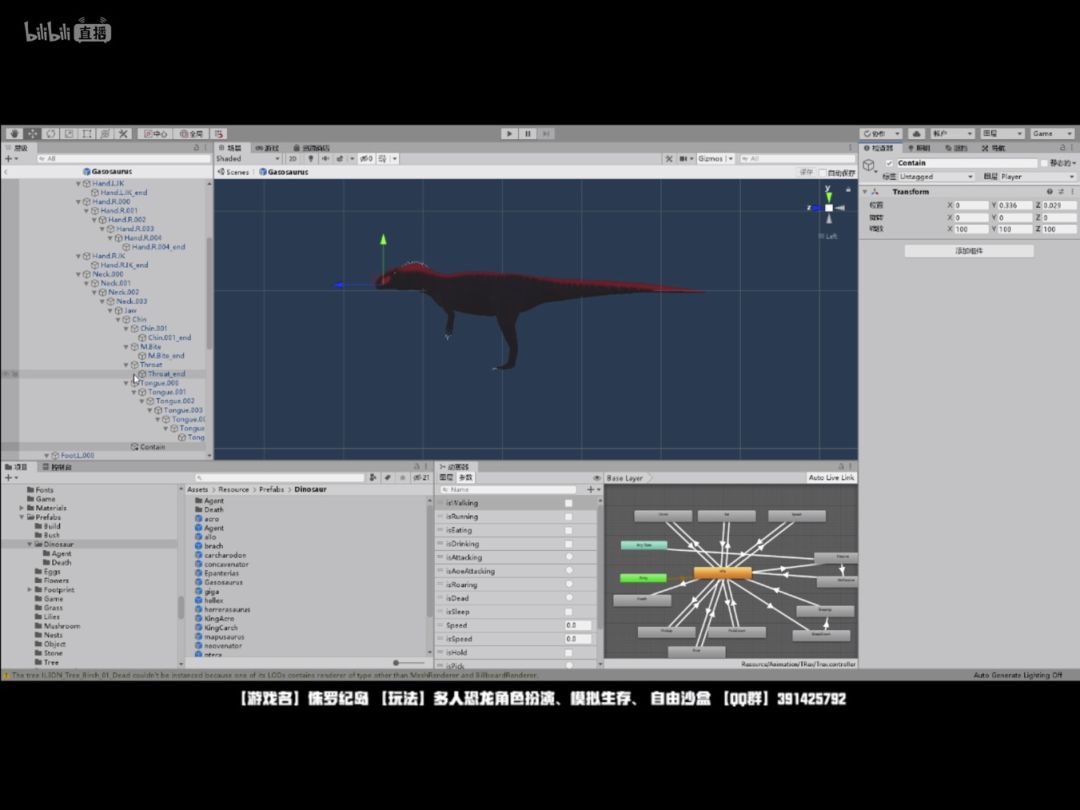
Task: Select the Hand tool in the toolbar
Action: click(x=14, y=134)
